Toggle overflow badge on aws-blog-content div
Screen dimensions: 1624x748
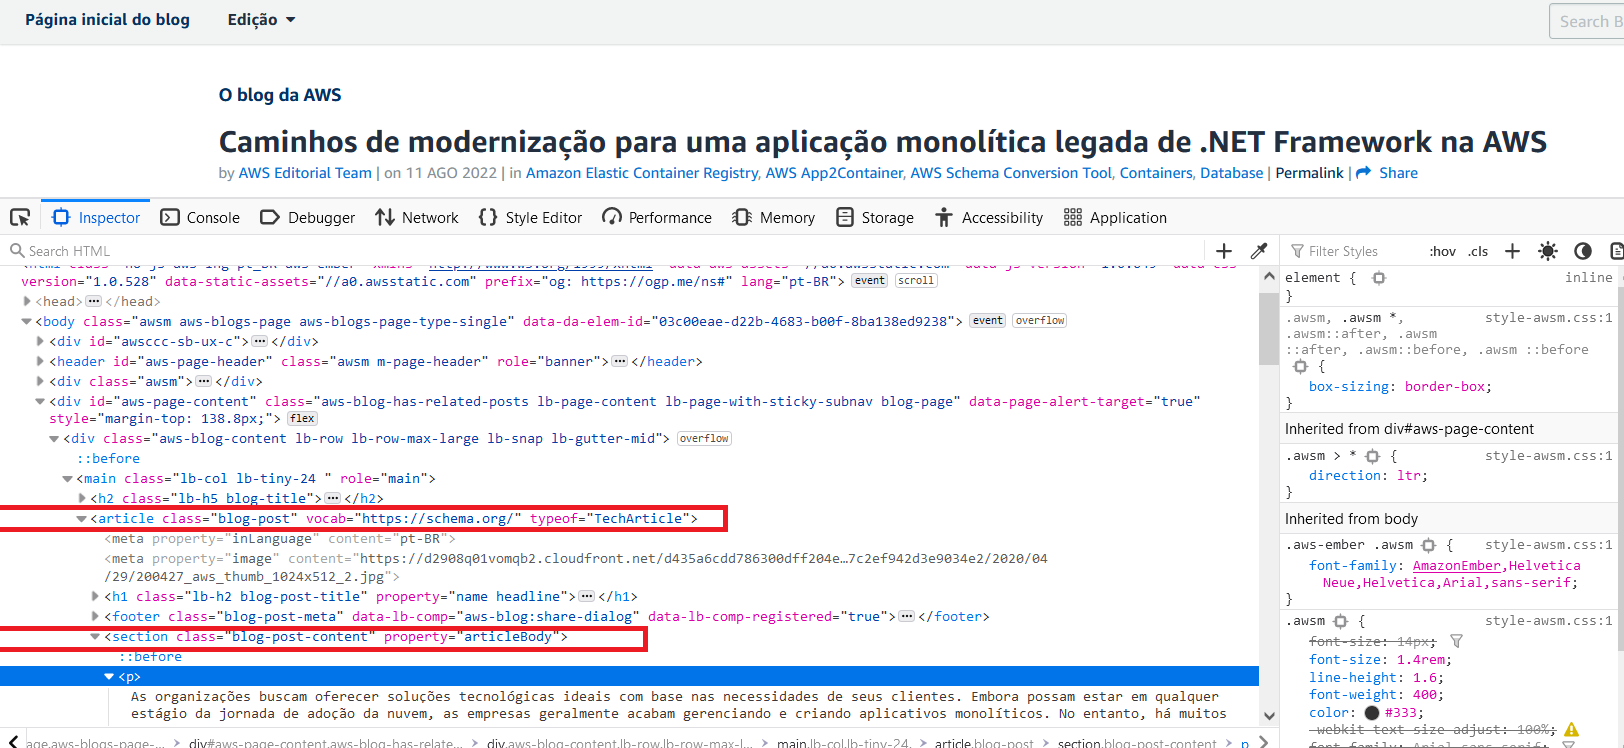(x=704, y=438)
